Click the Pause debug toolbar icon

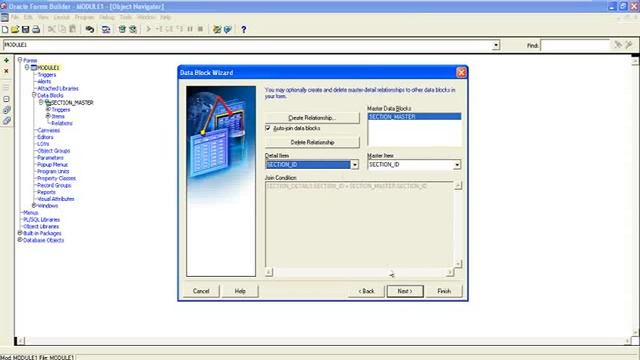tap(190, 29)
